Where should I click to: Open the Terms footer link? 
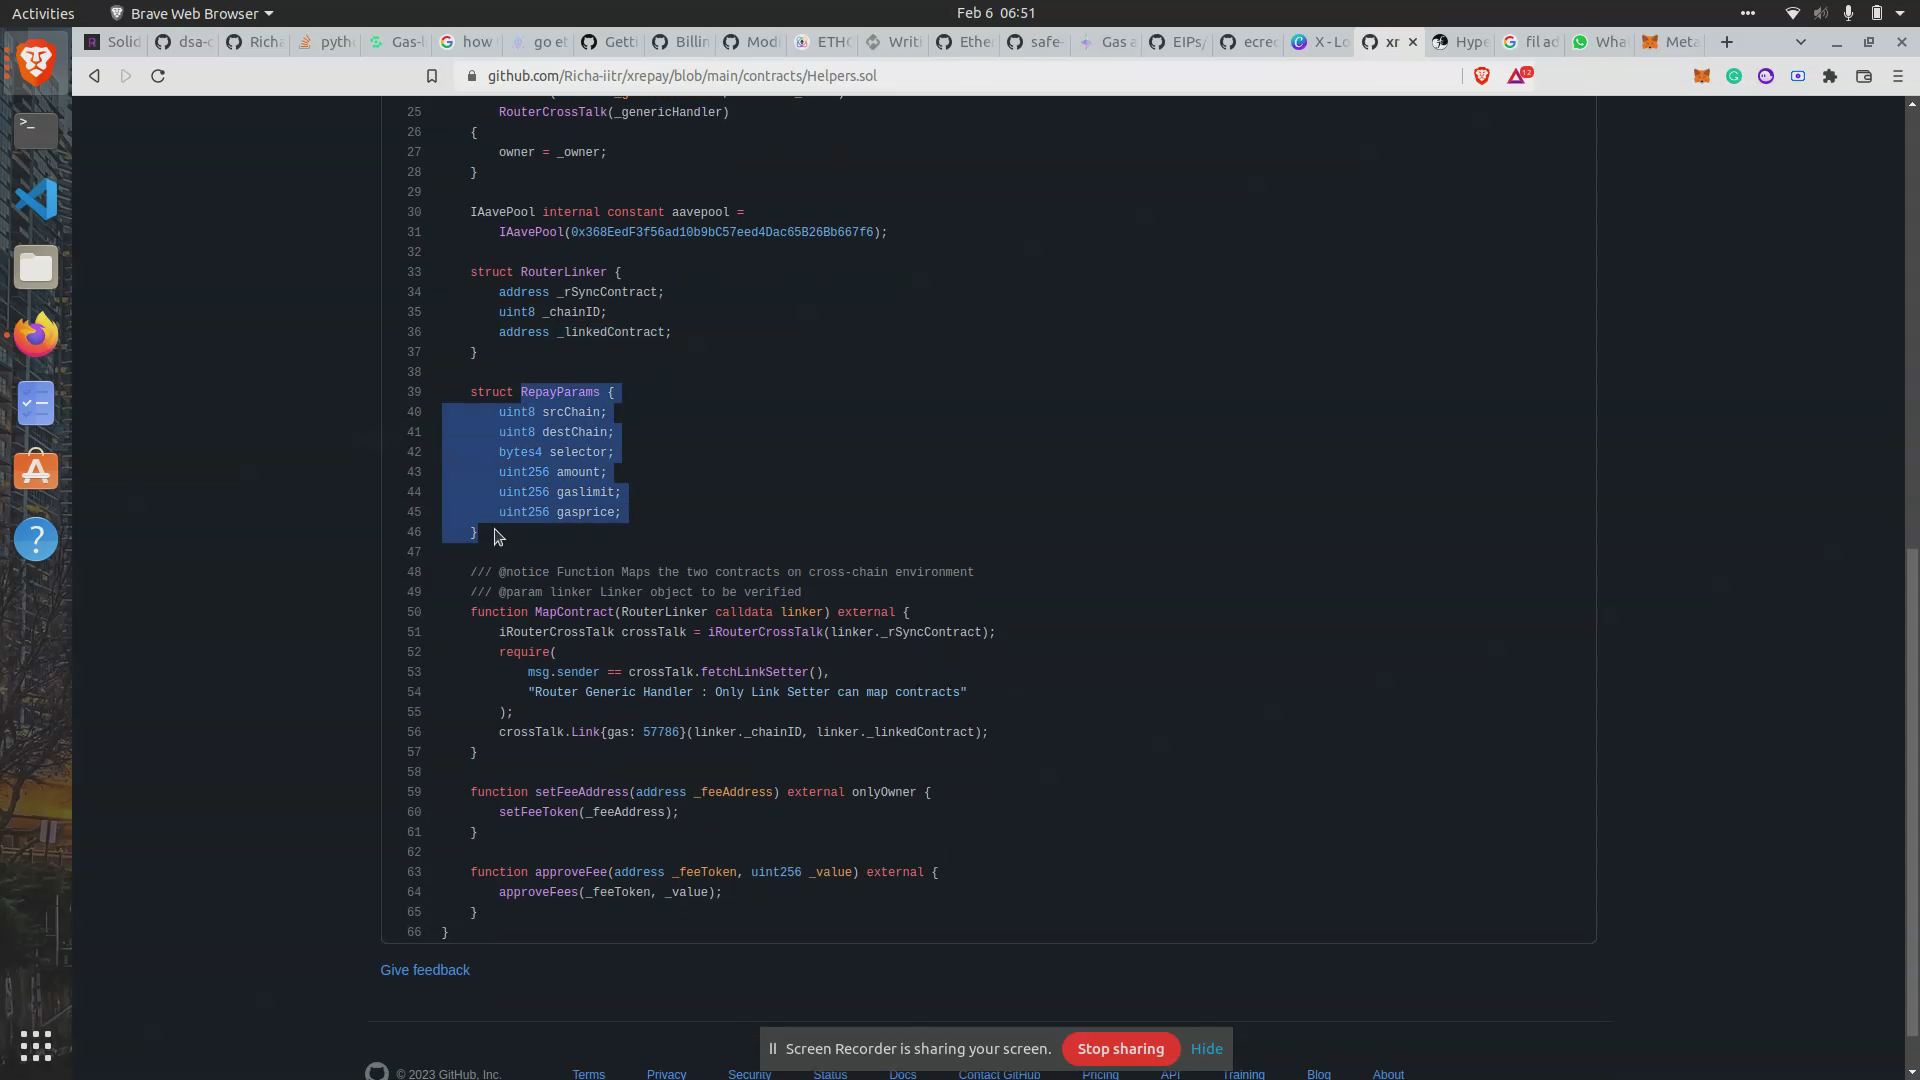[588, 1074]
